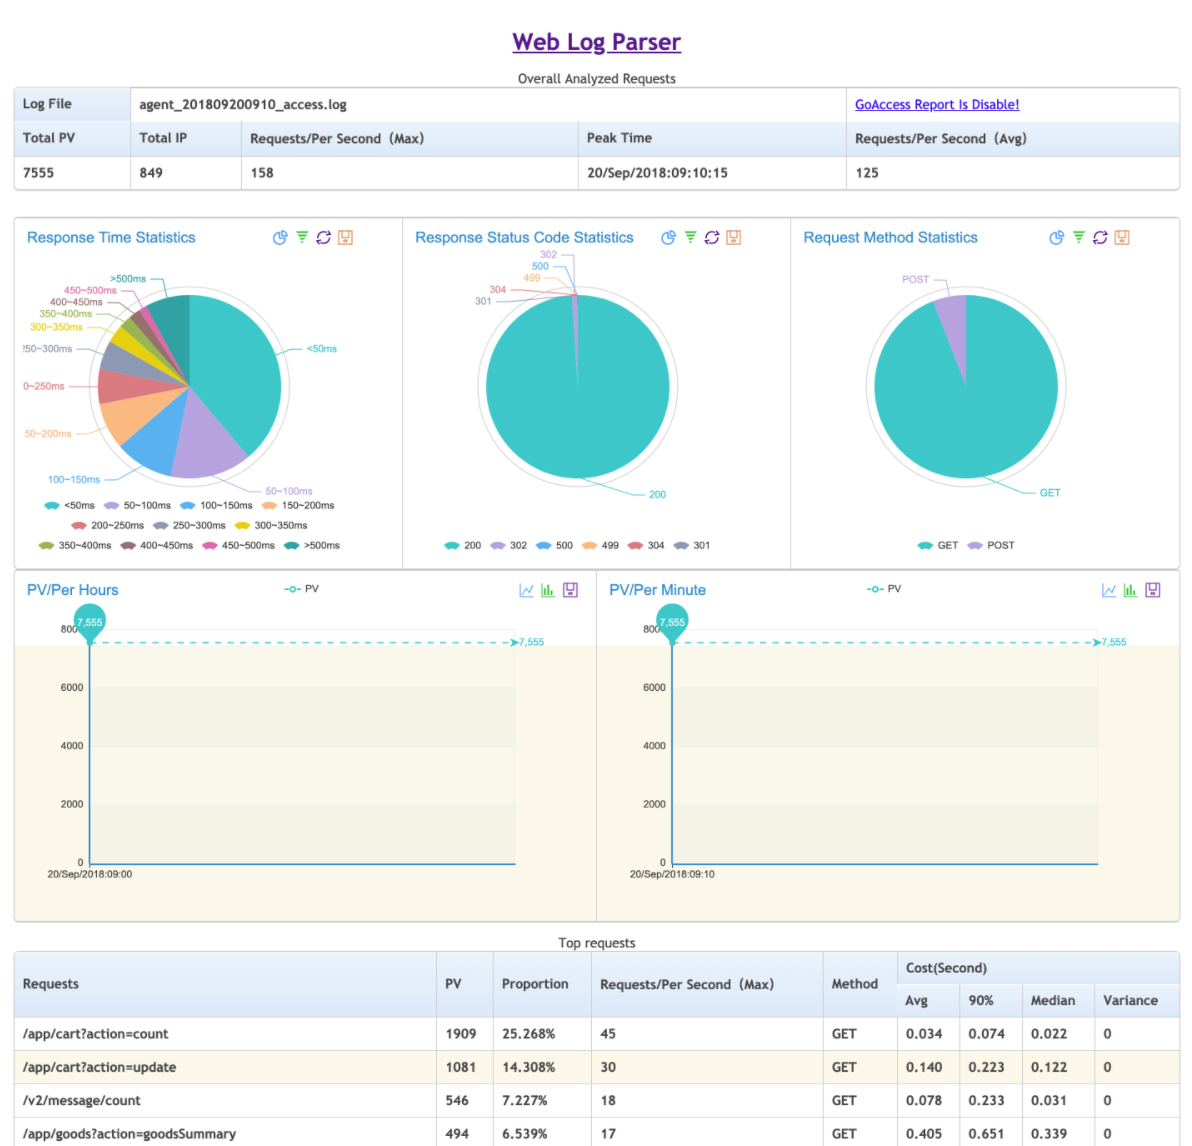Toggle the 150~200ms legend series

(298, 506)
